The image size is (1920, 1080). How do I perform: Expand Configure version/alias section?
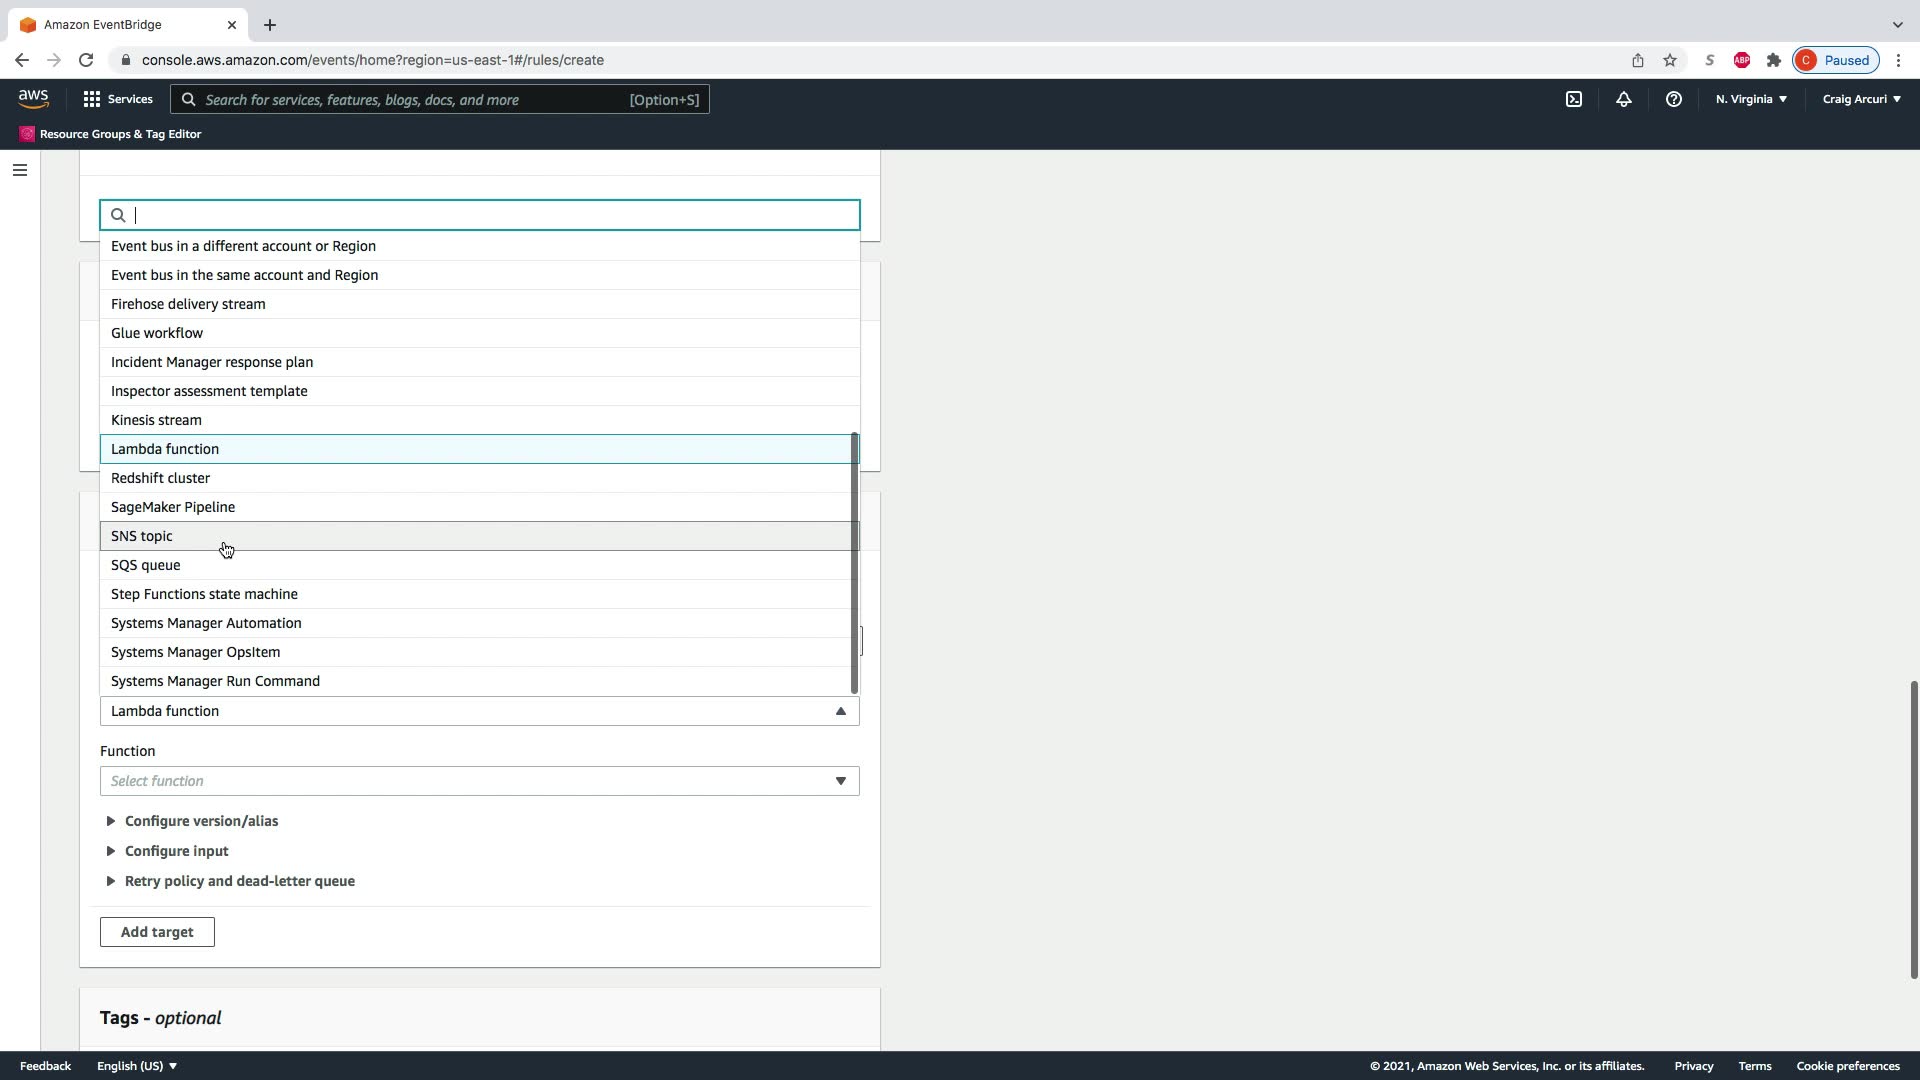tap(201, 821)
